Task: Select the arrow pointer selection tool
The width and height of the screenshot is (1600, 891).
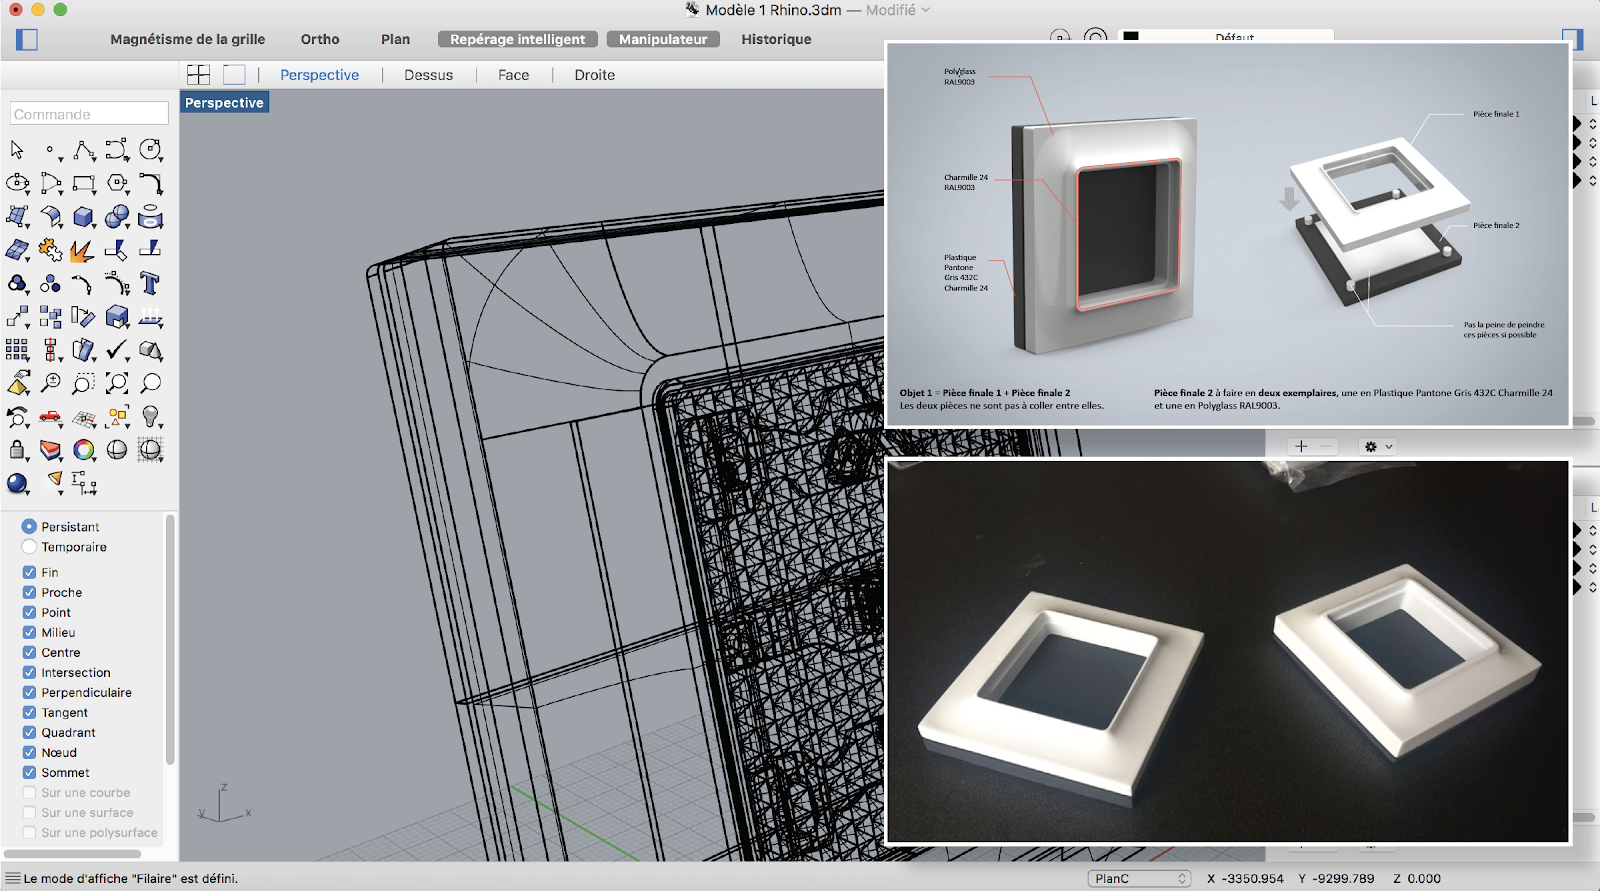Action: tap(17, 150)
